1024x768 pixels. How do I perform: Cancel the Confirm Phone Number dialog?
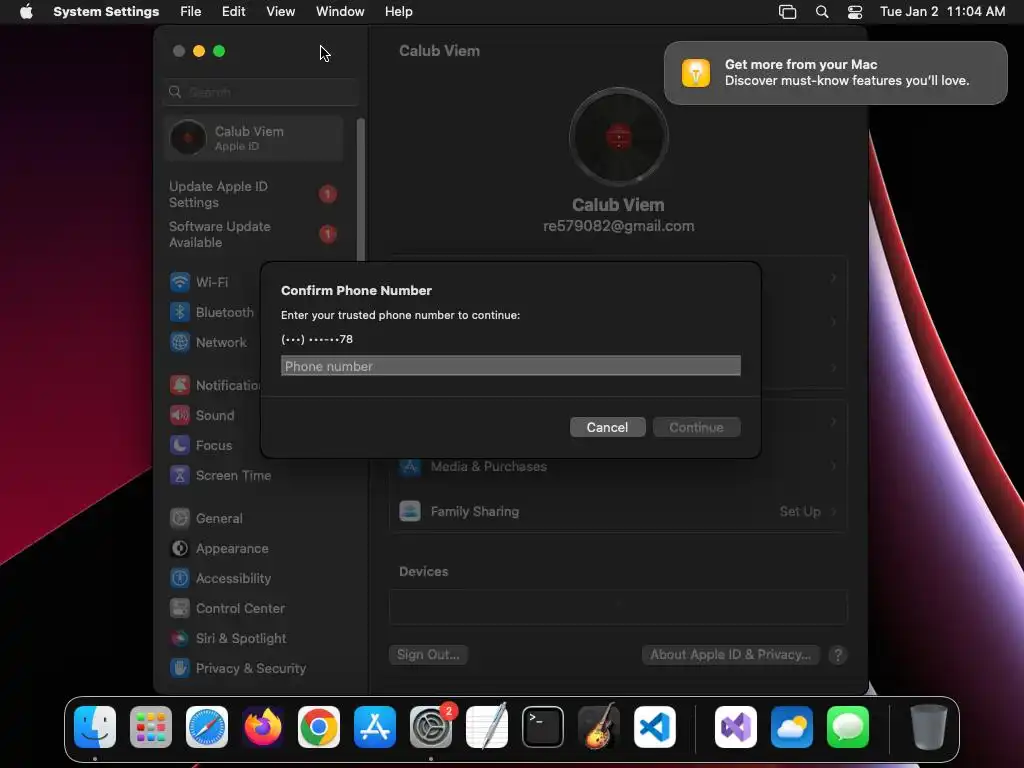[x=607, y=427]
